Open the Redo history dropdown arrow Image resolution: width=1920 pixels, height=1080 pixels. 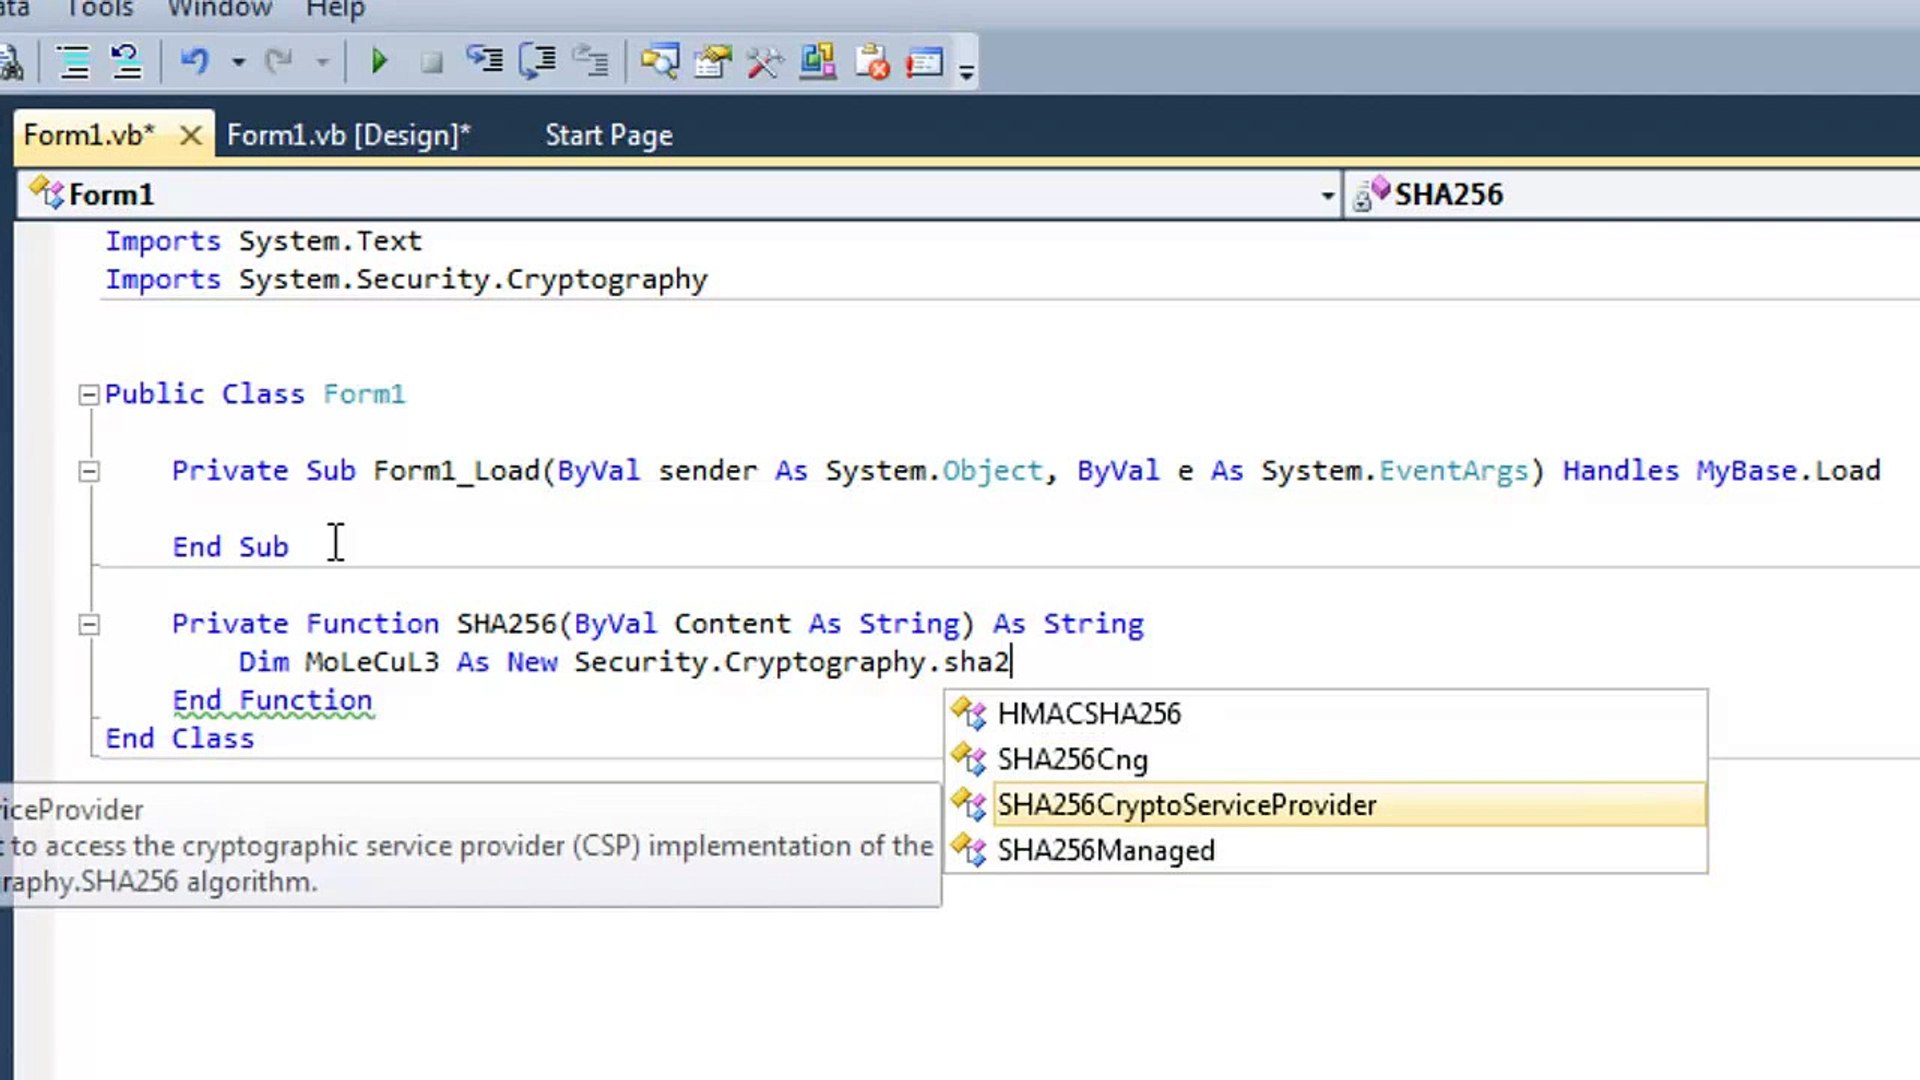point(322,62)
